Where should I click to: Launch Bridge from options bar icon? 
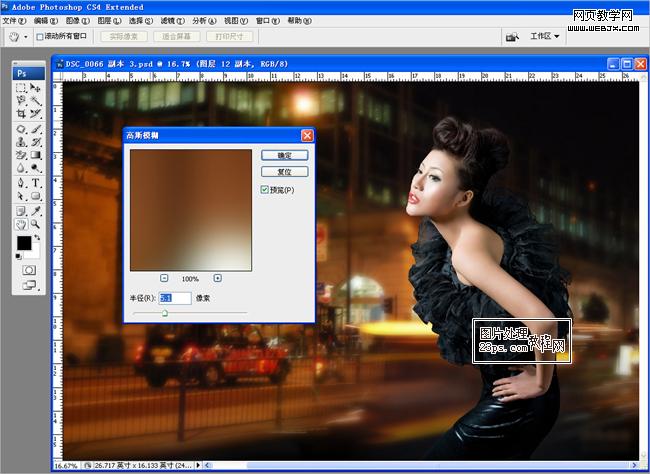[x=512, y=37]
